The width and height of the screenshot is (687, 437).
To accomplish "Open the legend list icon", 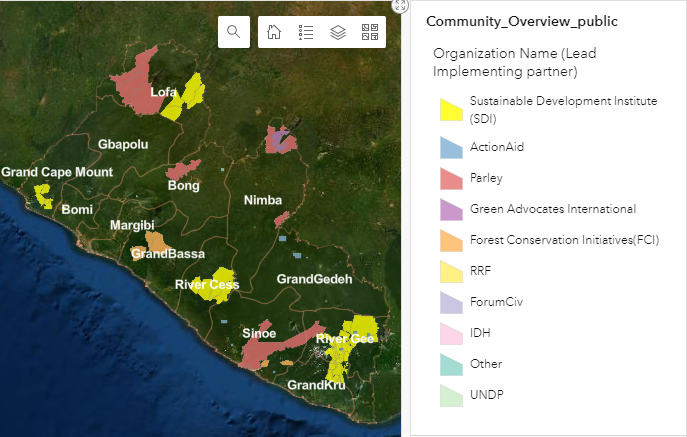I will pyautogui.click(x=306, y=32).
